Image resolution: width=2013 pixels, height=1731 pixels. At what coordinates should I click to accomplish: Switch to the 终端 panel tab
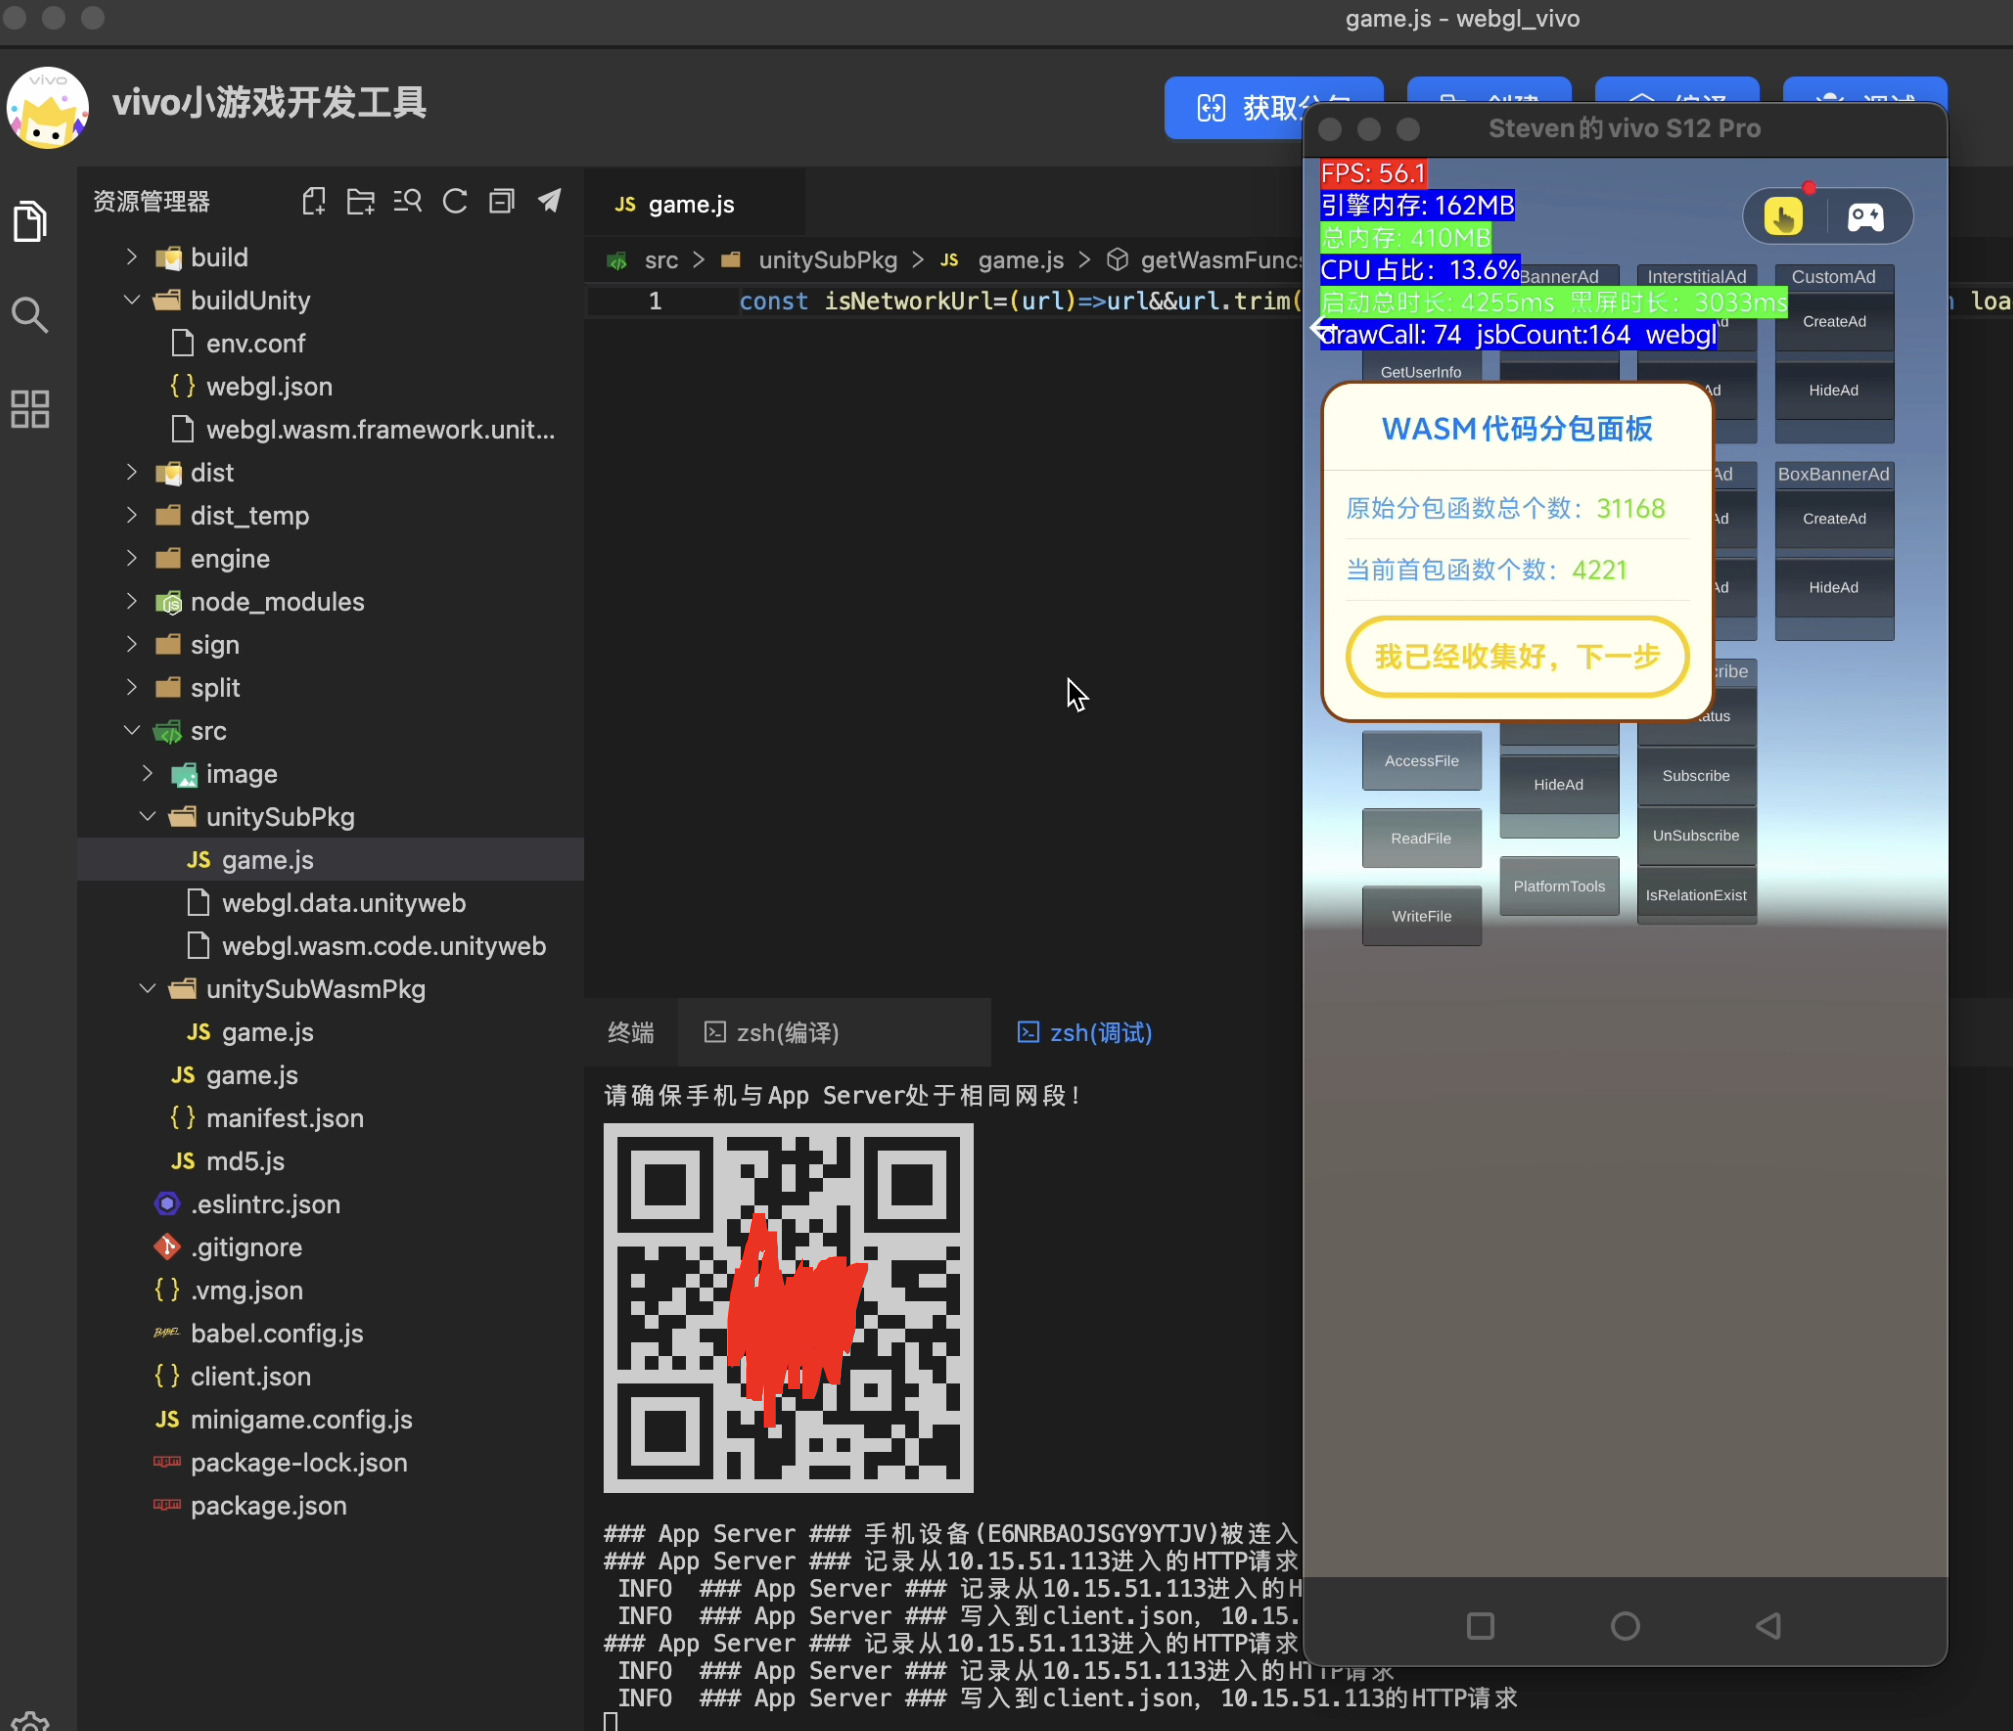coord(631,1032)
